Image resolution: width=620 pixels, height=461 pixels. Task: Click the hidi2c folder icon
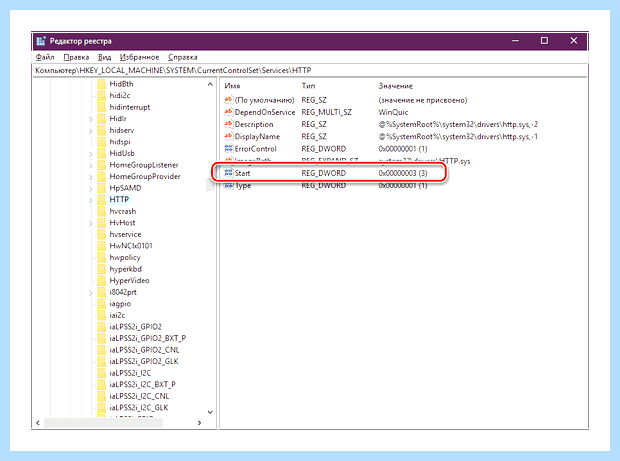tap(102, 95)
